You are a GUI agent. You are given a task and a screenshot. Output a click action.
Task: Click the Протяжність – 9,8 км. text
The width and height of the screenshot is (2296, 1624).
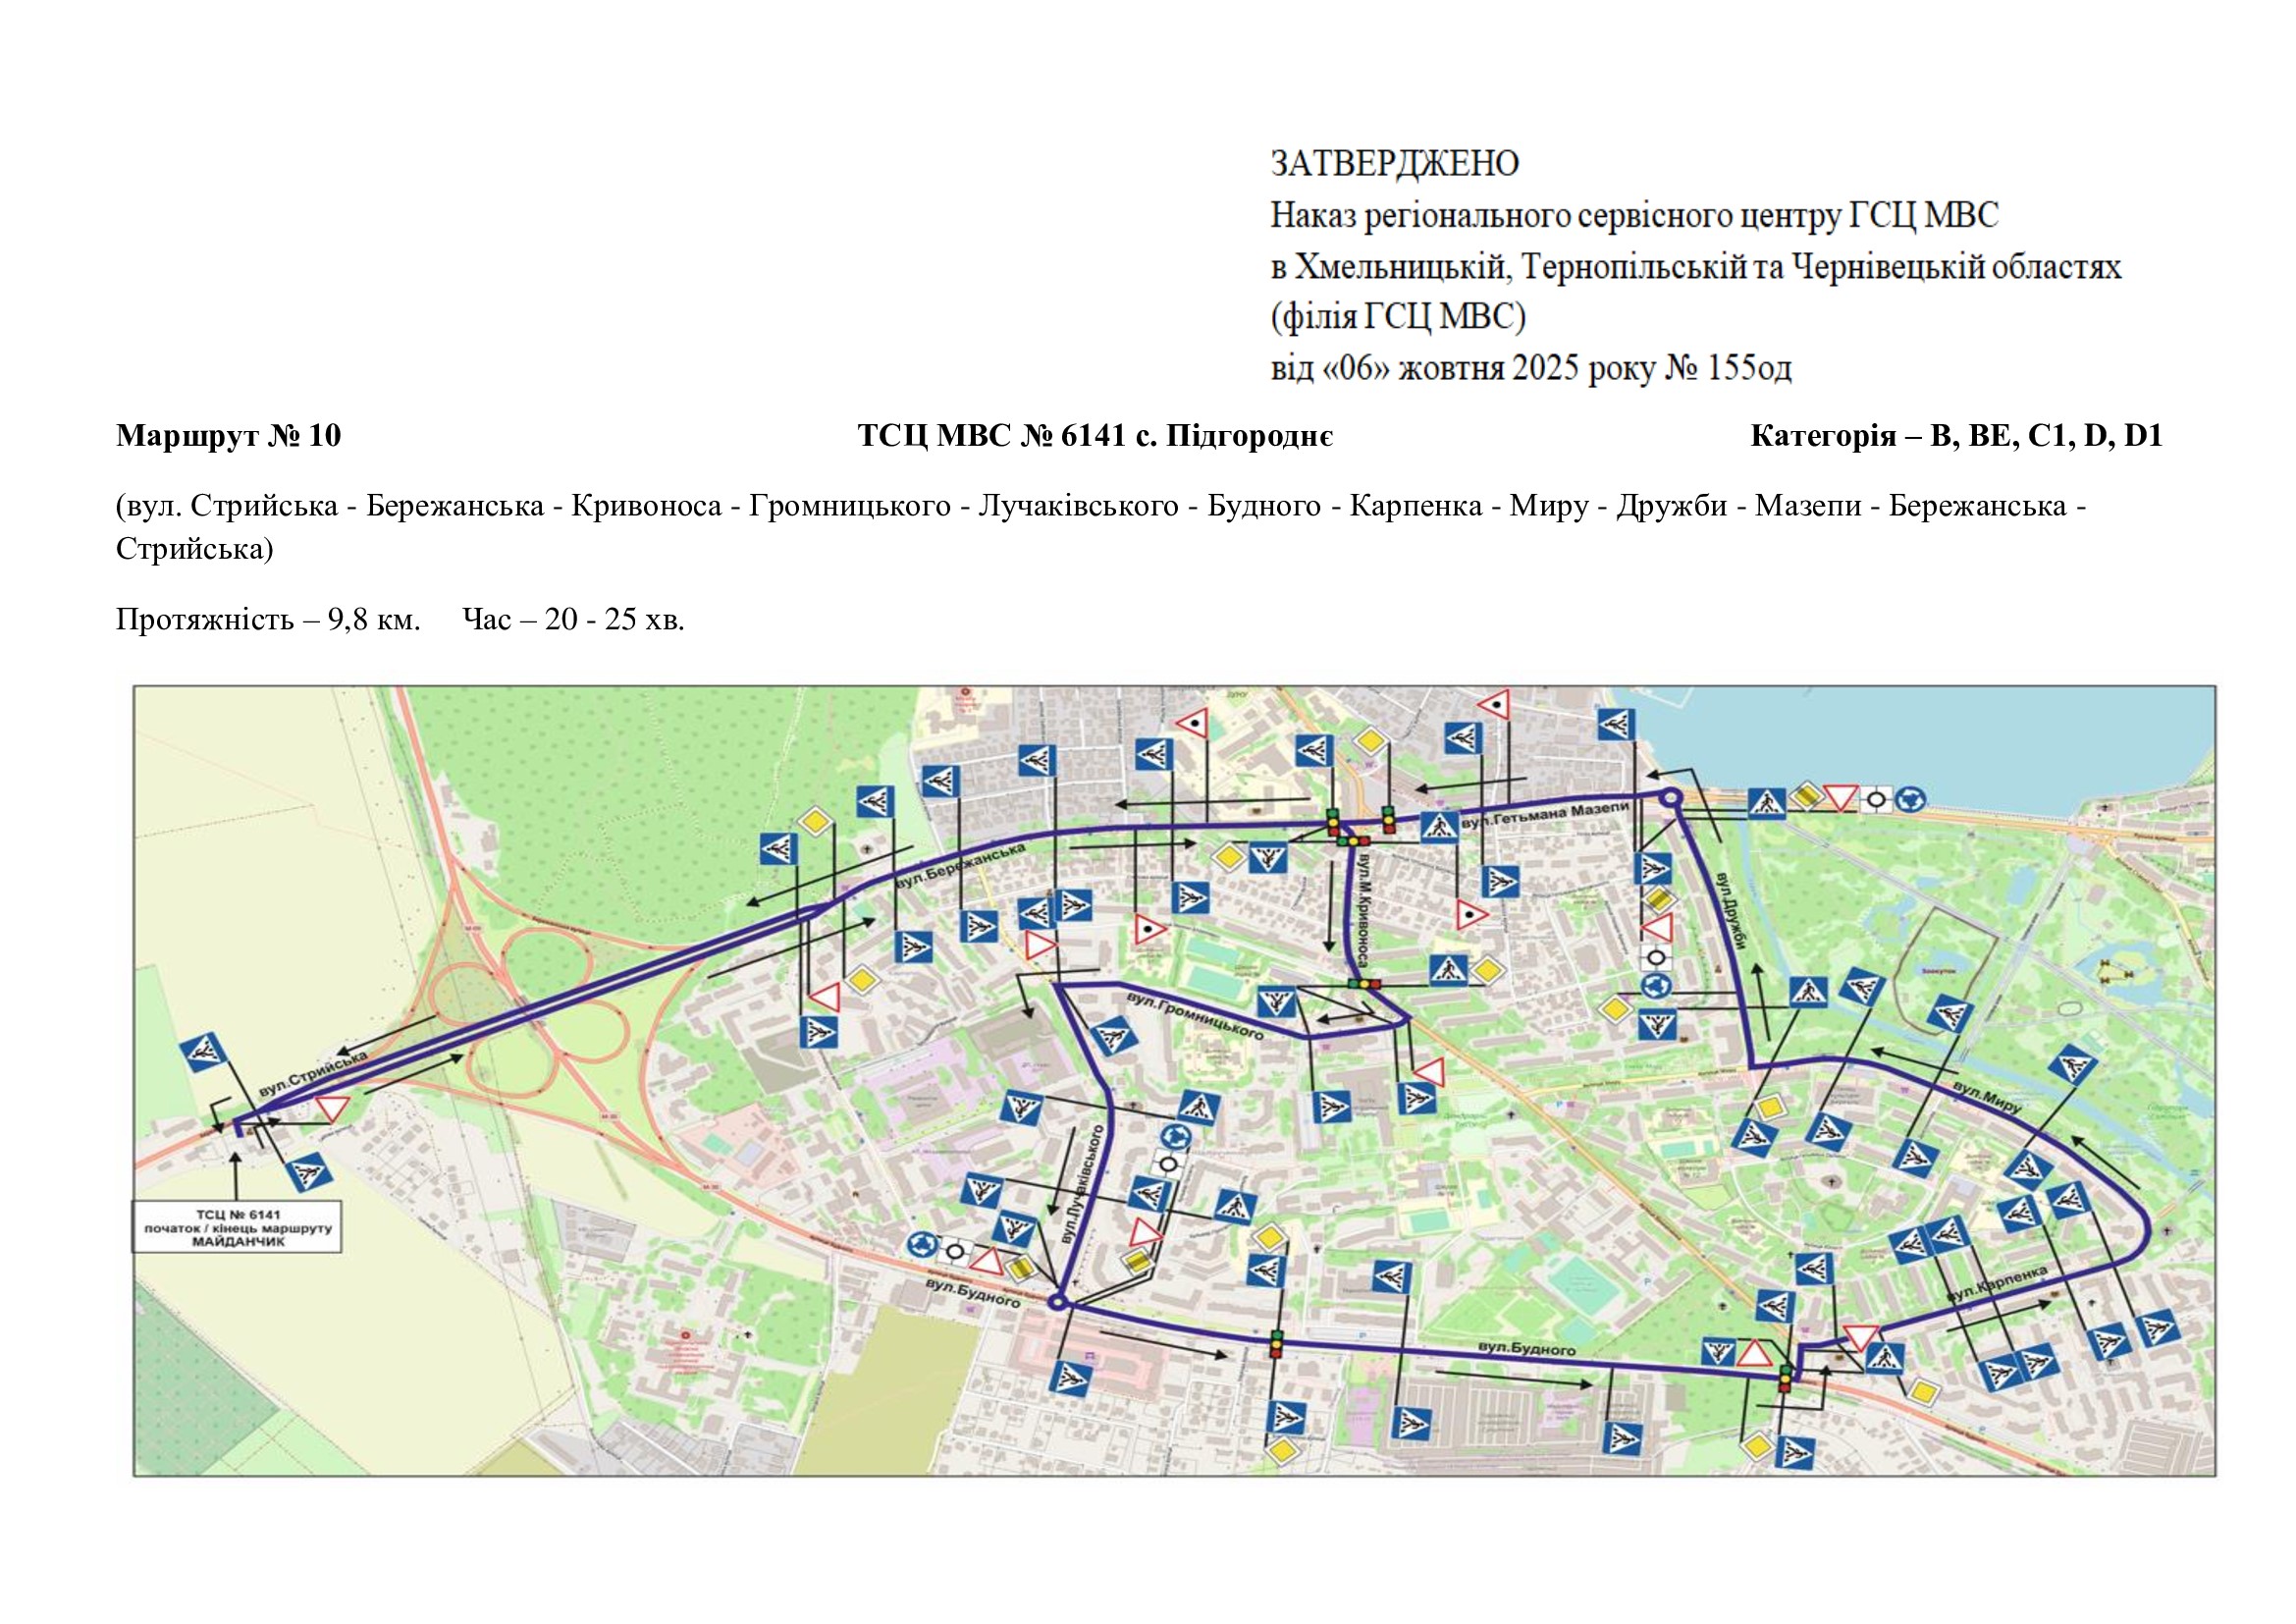tap(268, 620)
